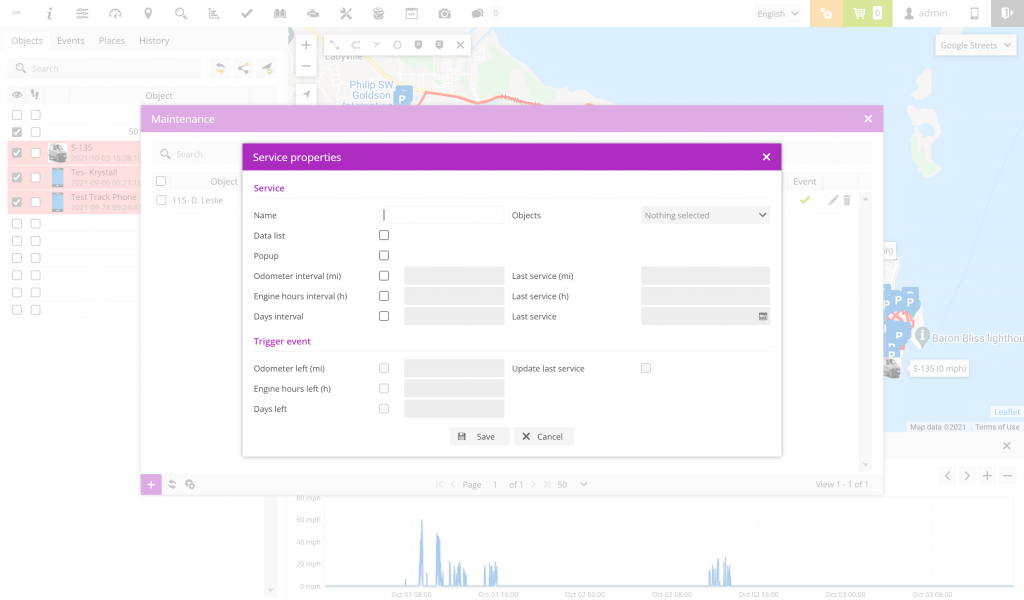Zoom in on the map
This screenshot has width=1024, height=600.
tap(306, 45)
